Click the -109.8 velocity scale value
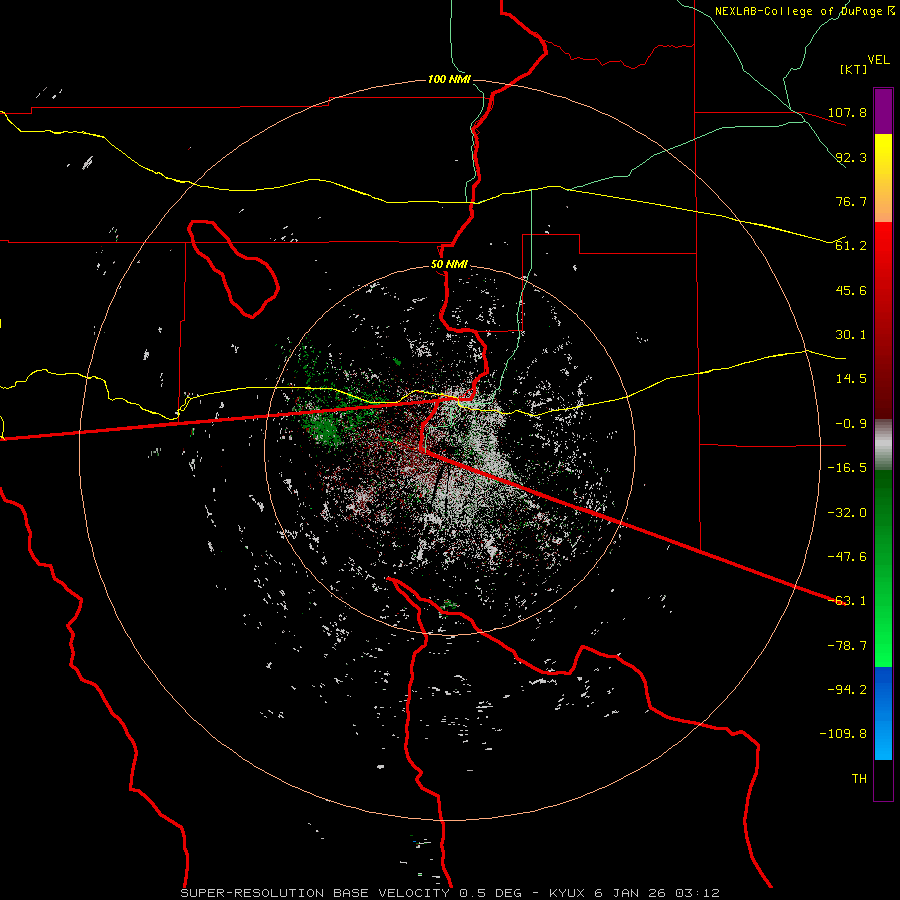The width and height of the screenshot is (900, 900). click(843, 734)
